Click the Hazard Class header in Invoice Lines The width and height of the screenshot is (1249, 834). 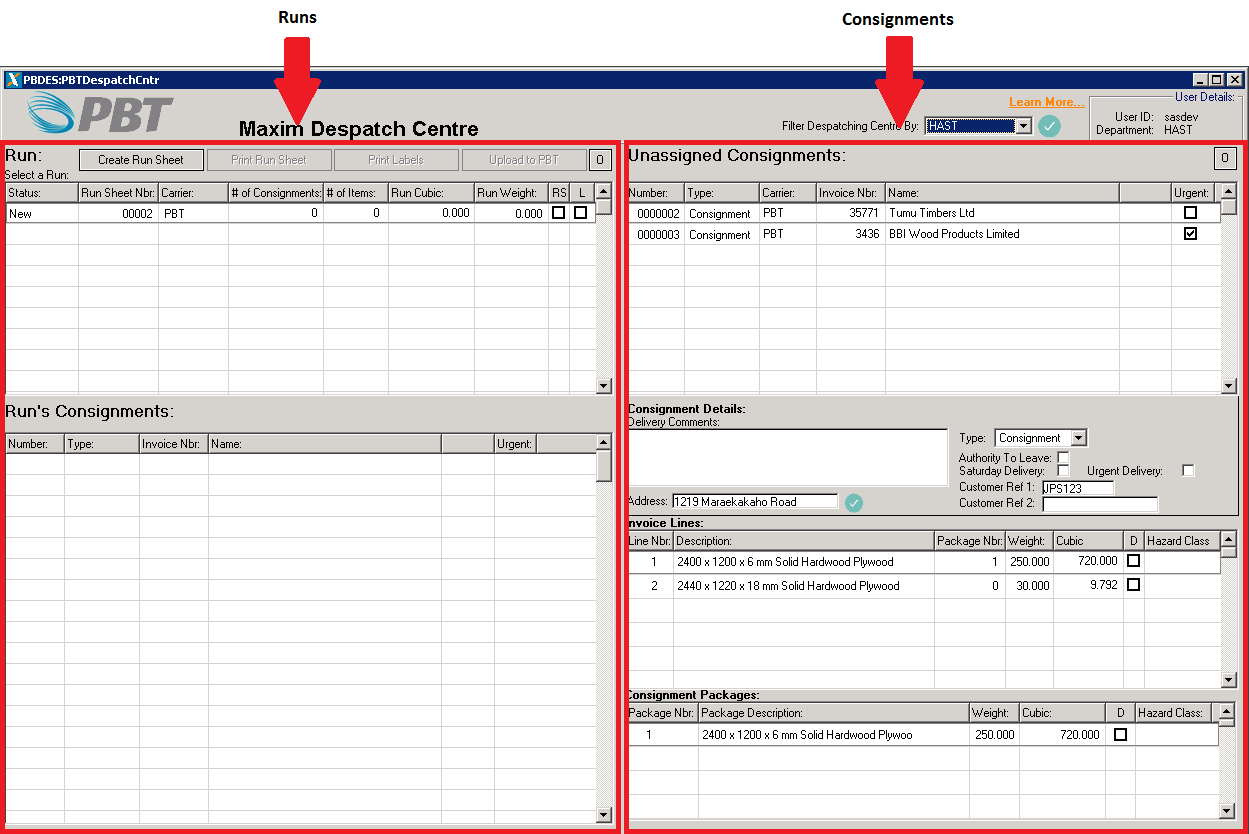tap(1182, 541)
